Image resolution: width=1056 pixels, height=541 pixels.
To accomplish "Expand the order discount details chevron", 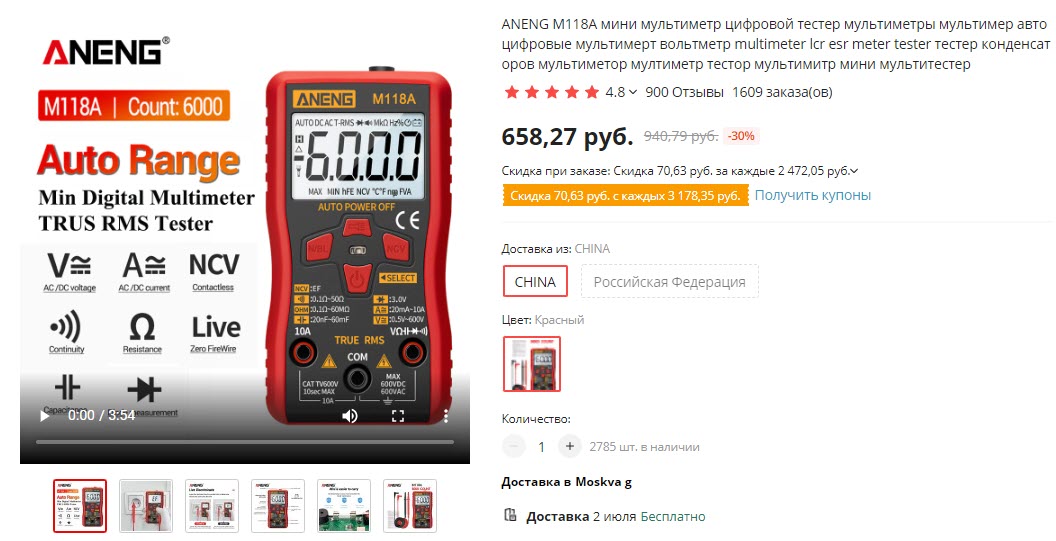I will click(x=855, y=171).
